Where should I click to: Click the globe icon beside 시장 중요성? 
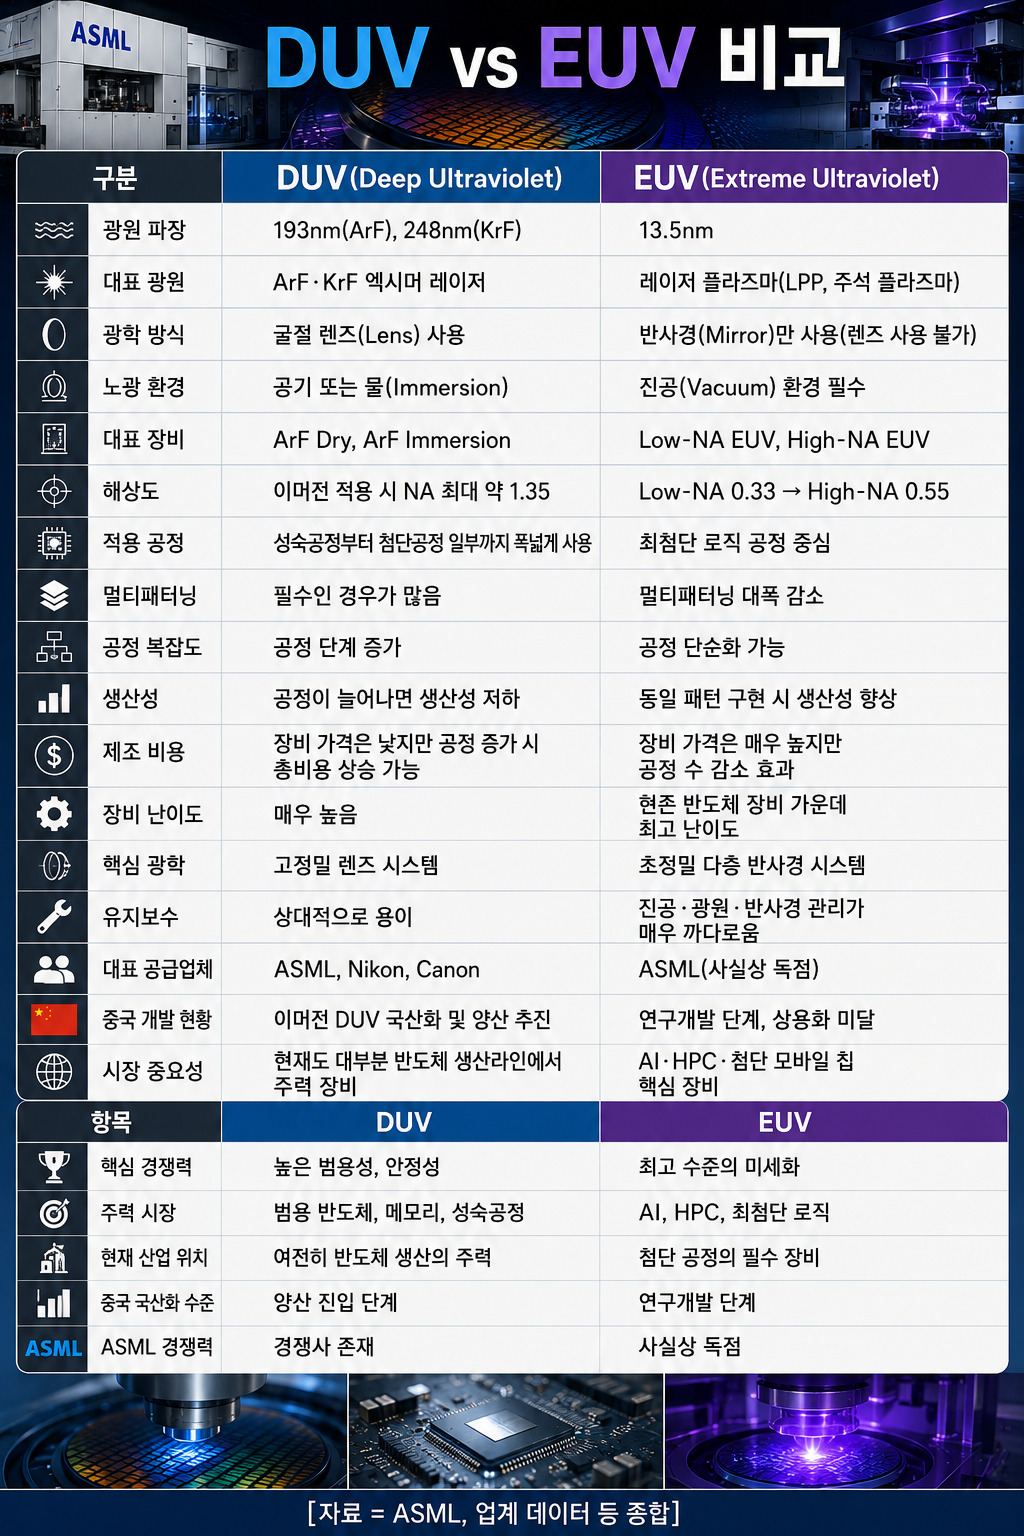54,1071
